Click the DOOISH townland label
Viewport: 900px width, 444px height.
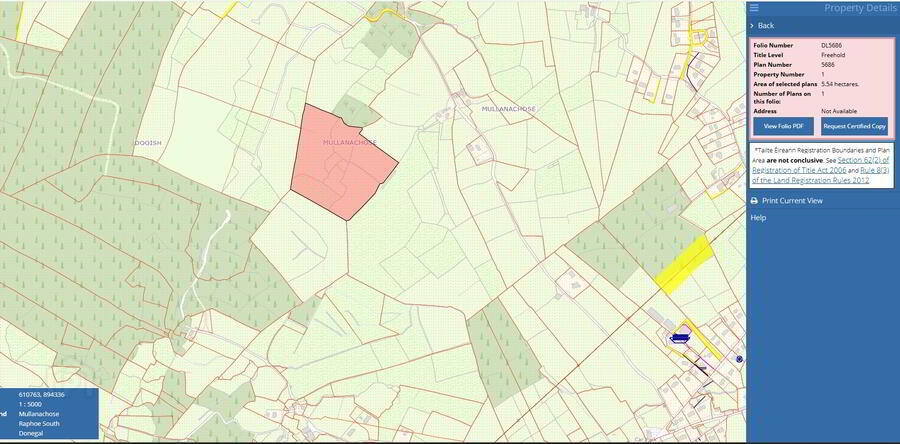pos(146,142)
